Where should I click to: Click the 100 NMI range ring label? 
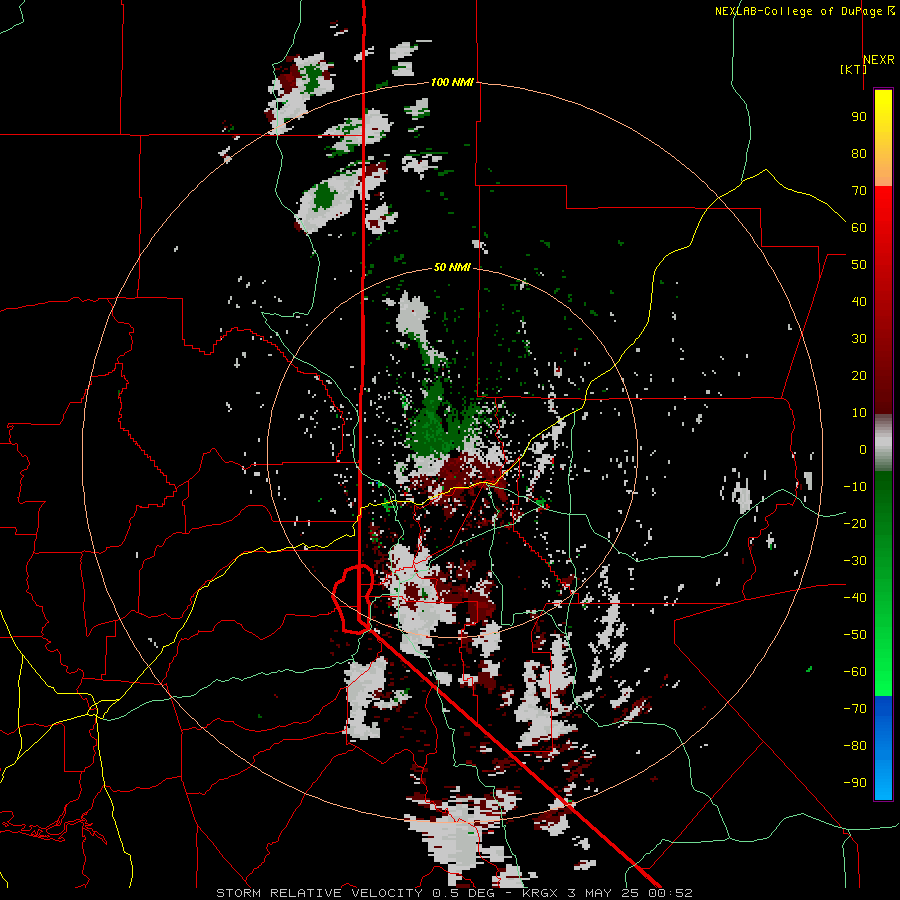[452, 82]
